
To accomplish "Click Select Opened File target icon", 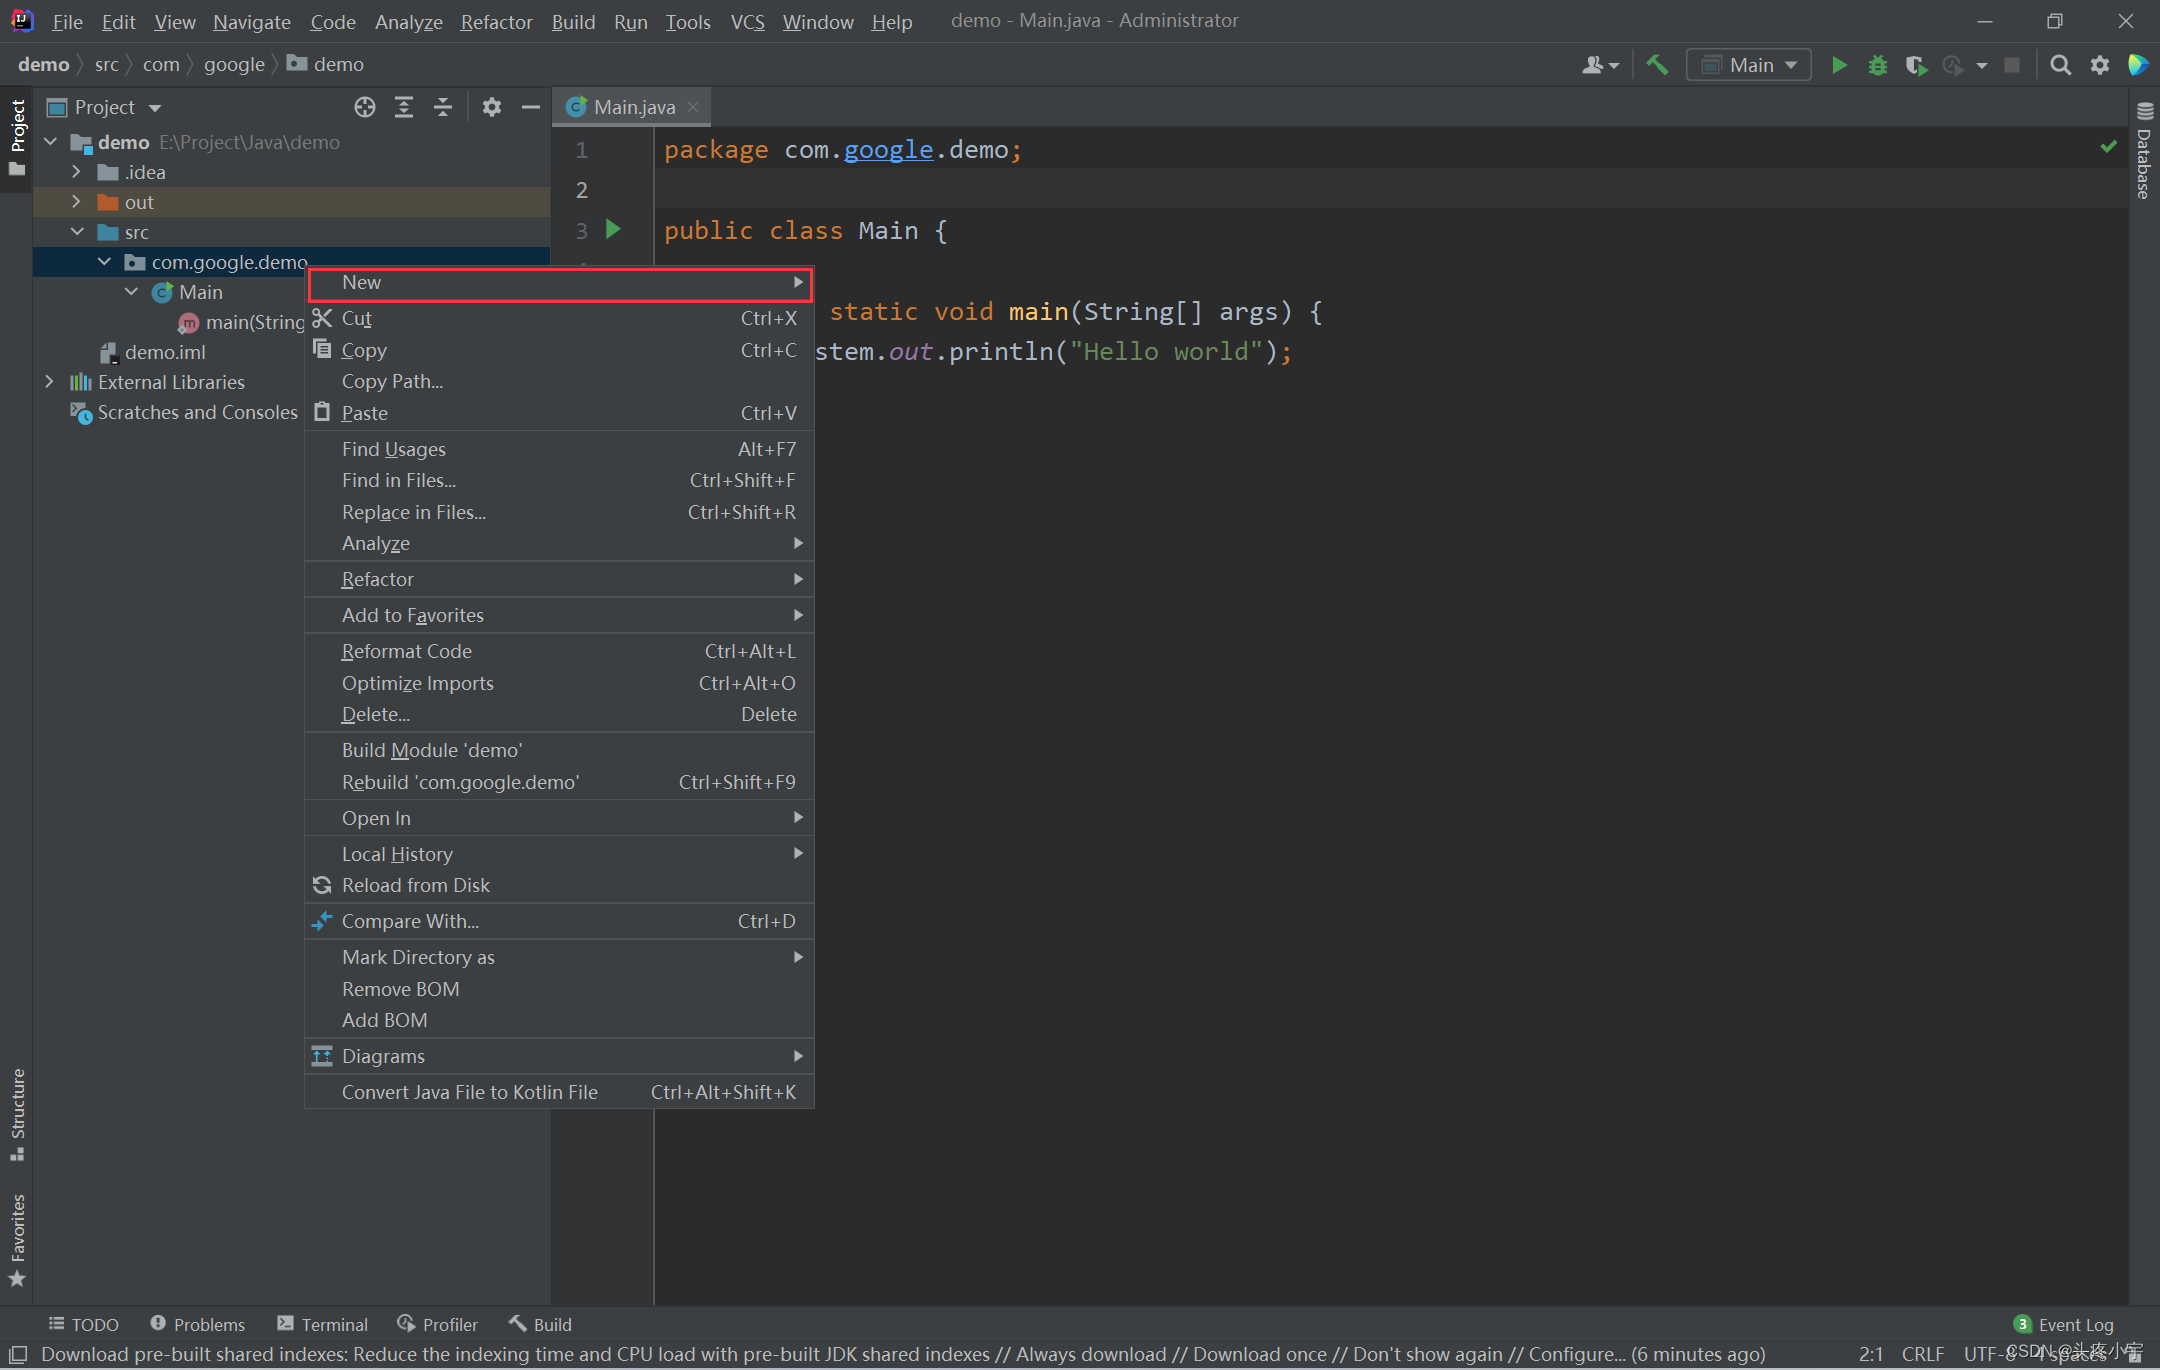I will click(365, 107).
